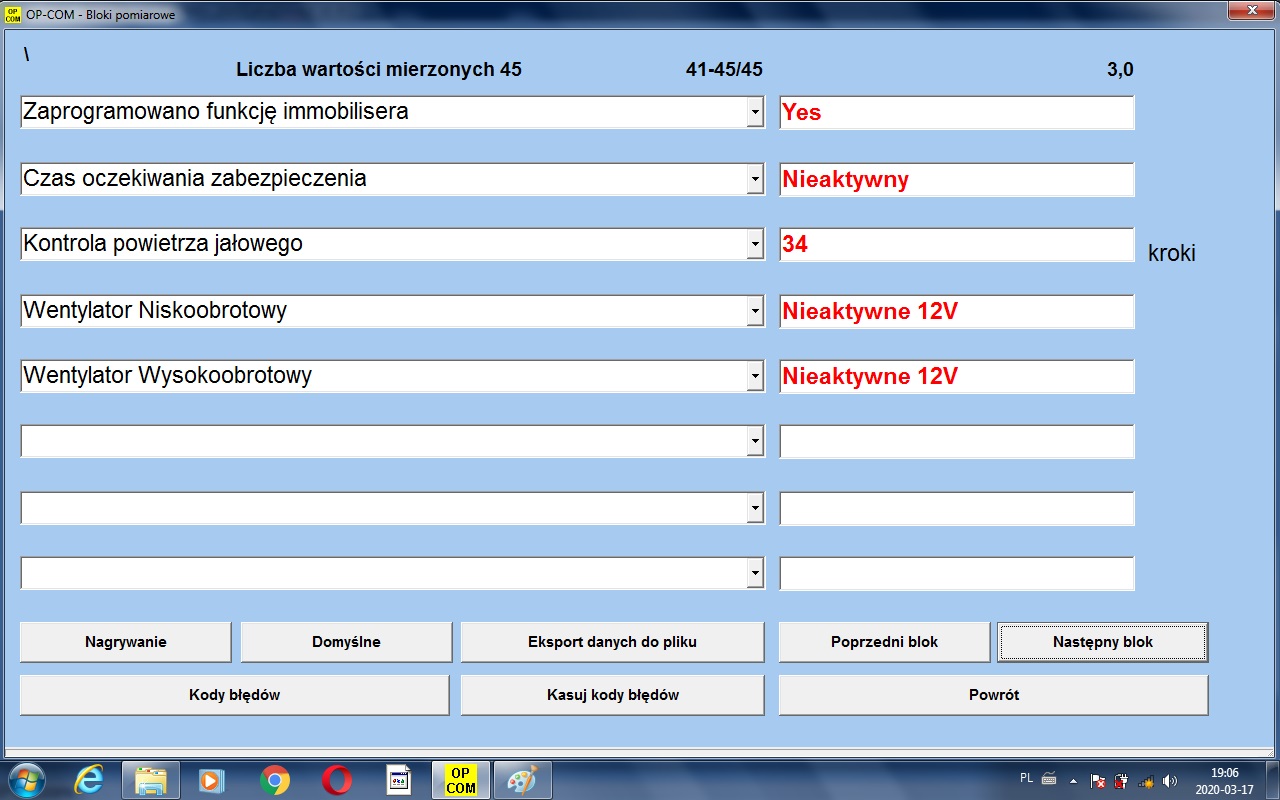Click the value field showing '34'
The image size is (1280, 800).
[x=956, y=245]
